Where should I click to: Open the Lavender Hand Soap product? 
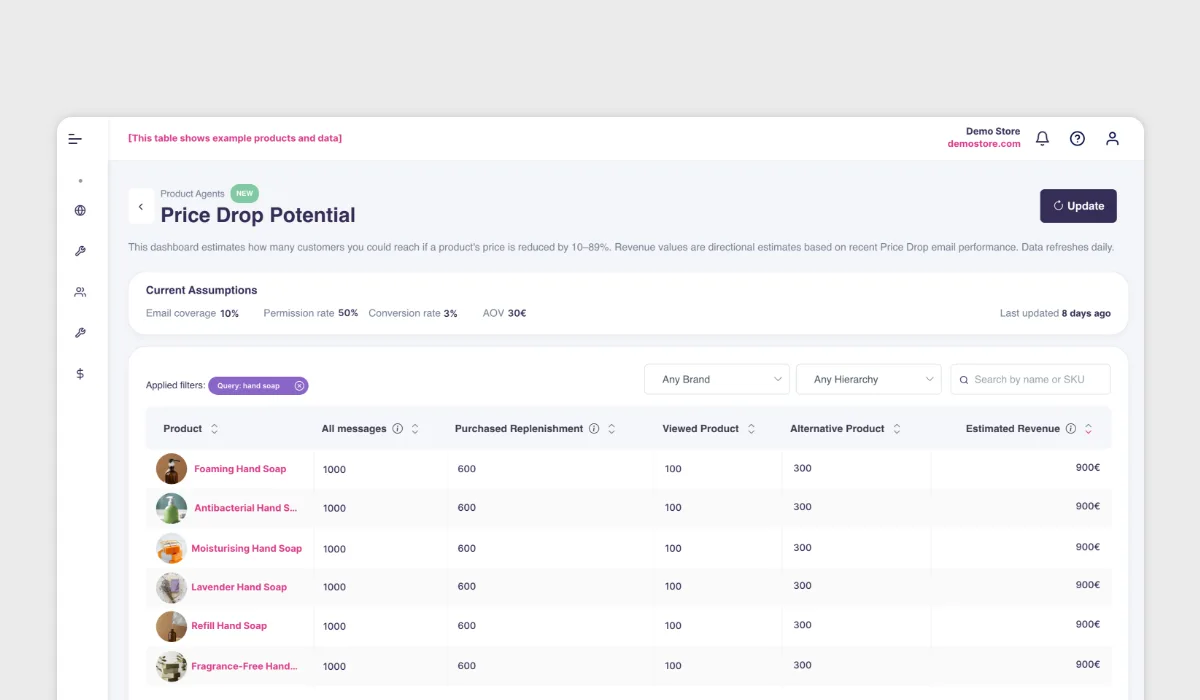(239, 587)
